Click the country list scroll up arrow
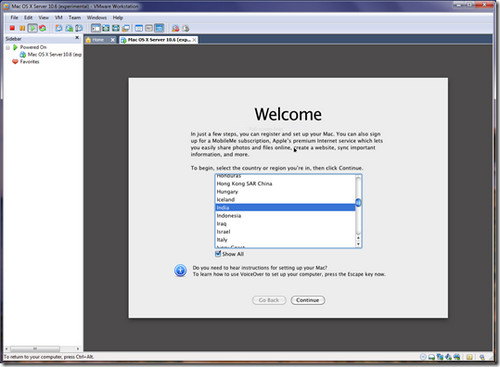The height and width of the screenshot is (367, 500). pyautogui.click(x=358, y=238)
